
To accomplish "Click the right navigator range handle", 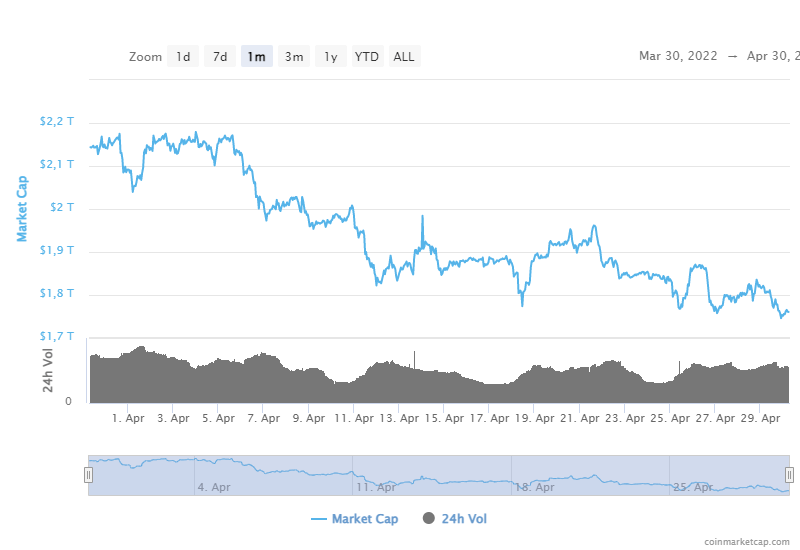I will [789, 475].
